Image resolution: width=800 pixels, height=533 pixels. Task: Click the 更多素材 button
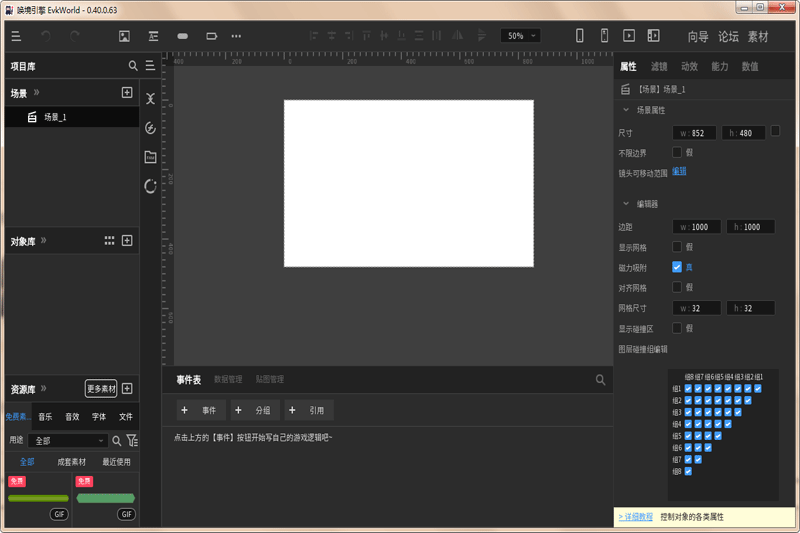click(101, 389)
